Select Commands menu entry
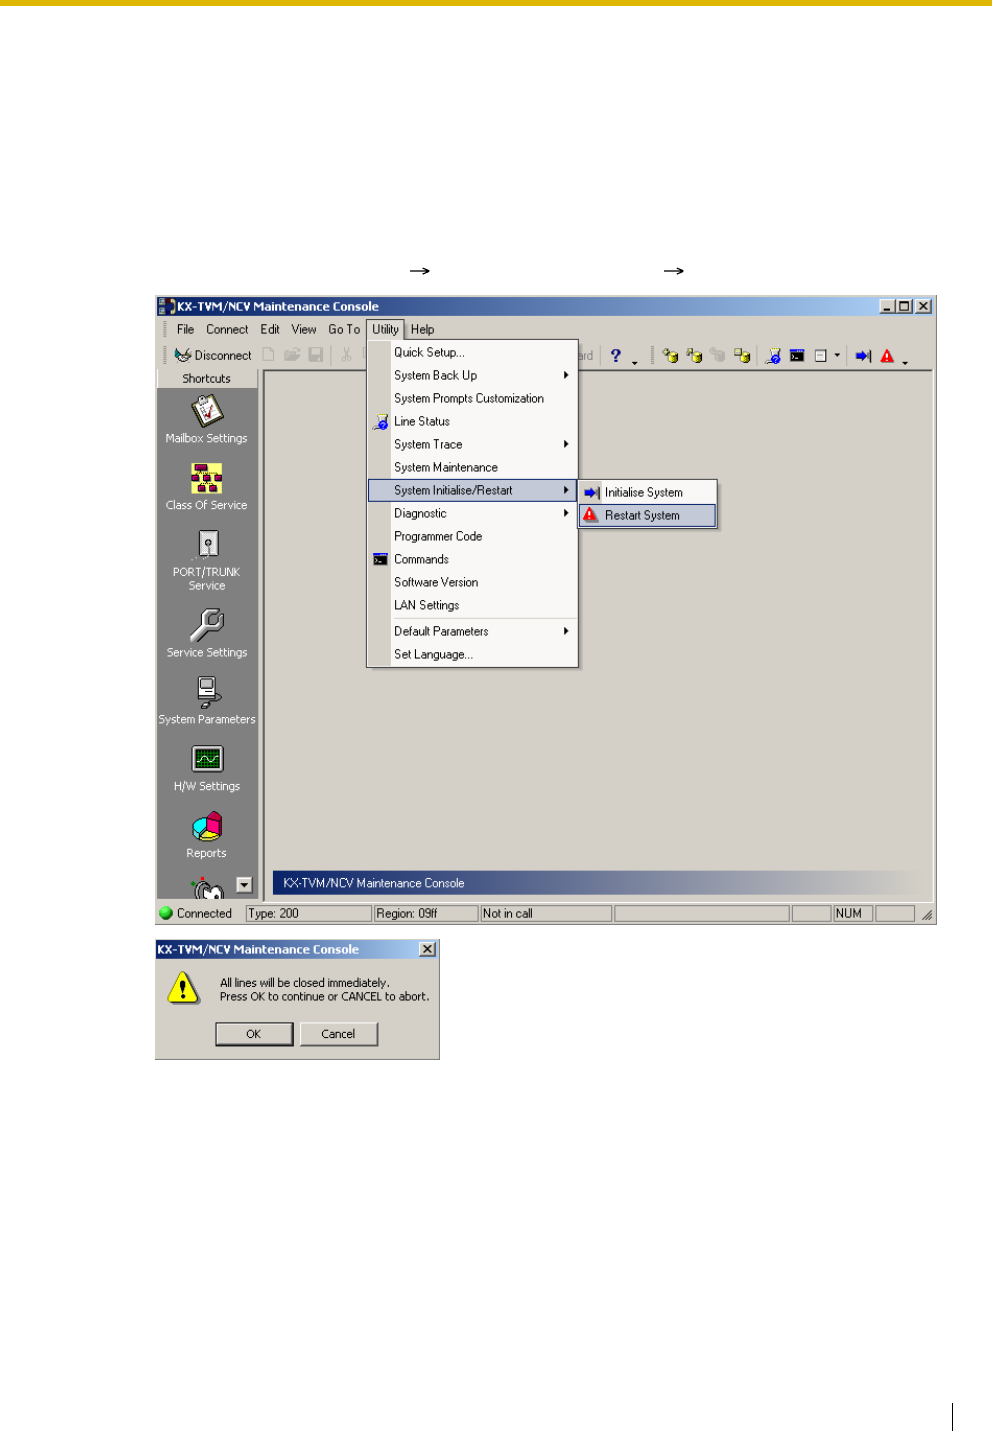Viewport: 992px width, 1431px height. pyautogui.click(x=472, y=559)
